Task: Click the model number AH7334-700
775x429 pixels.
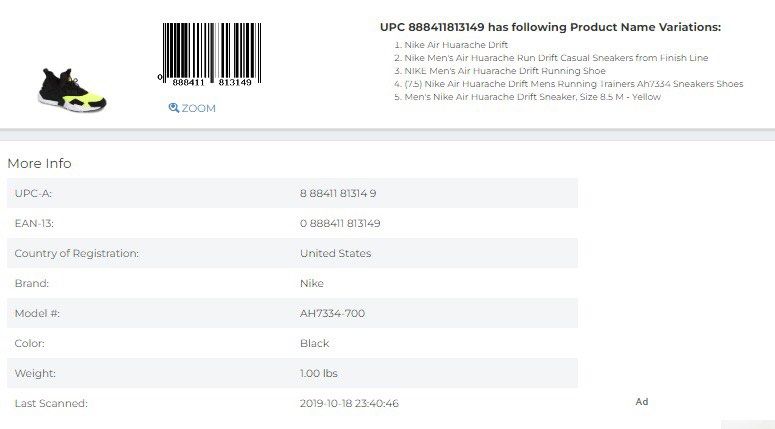Action: point(333,313)
